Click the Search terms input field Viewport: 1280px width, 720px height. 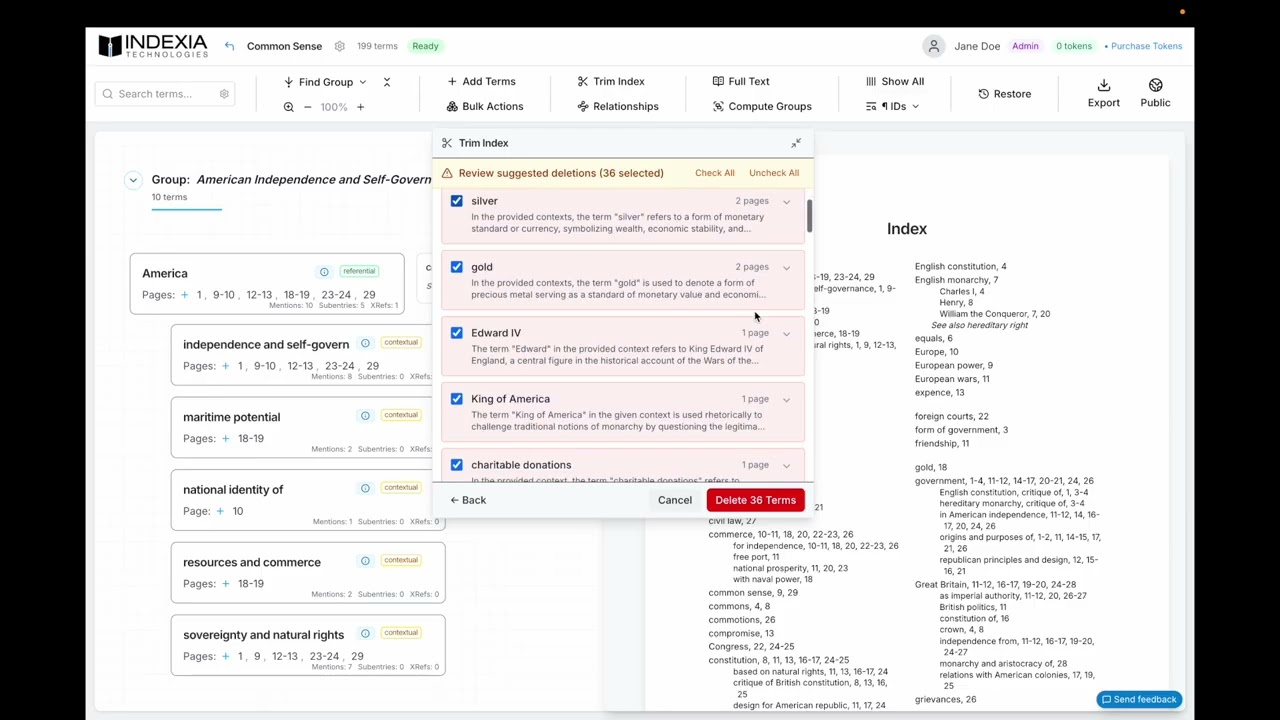point(165,94)
